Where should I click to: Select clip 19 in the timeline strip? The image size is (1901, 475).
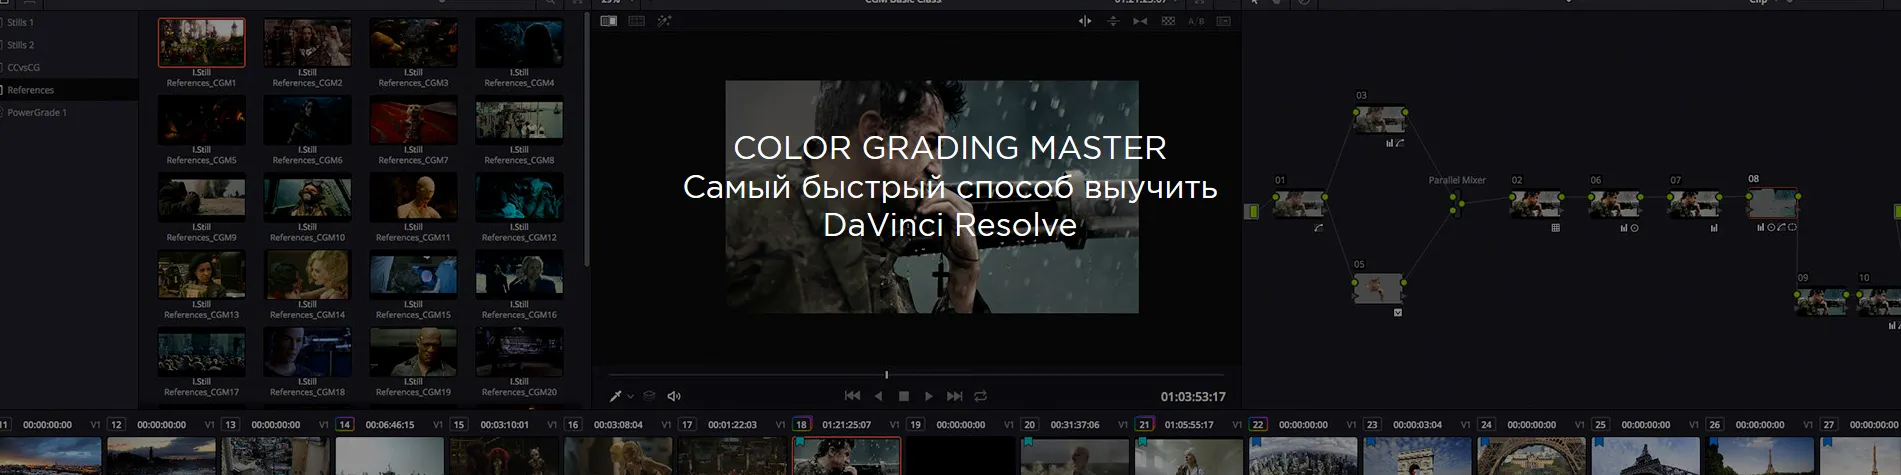click(960, 456)
